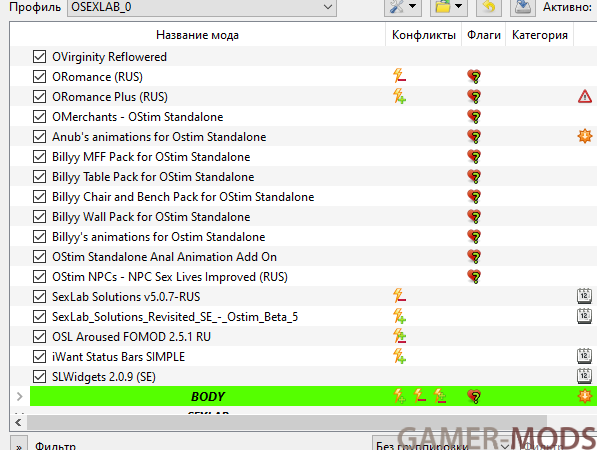The height and width of the screenshot is (450, 597).
Task: Click iWant Status Bars calendar icon
Action: [x=584, y=356]
